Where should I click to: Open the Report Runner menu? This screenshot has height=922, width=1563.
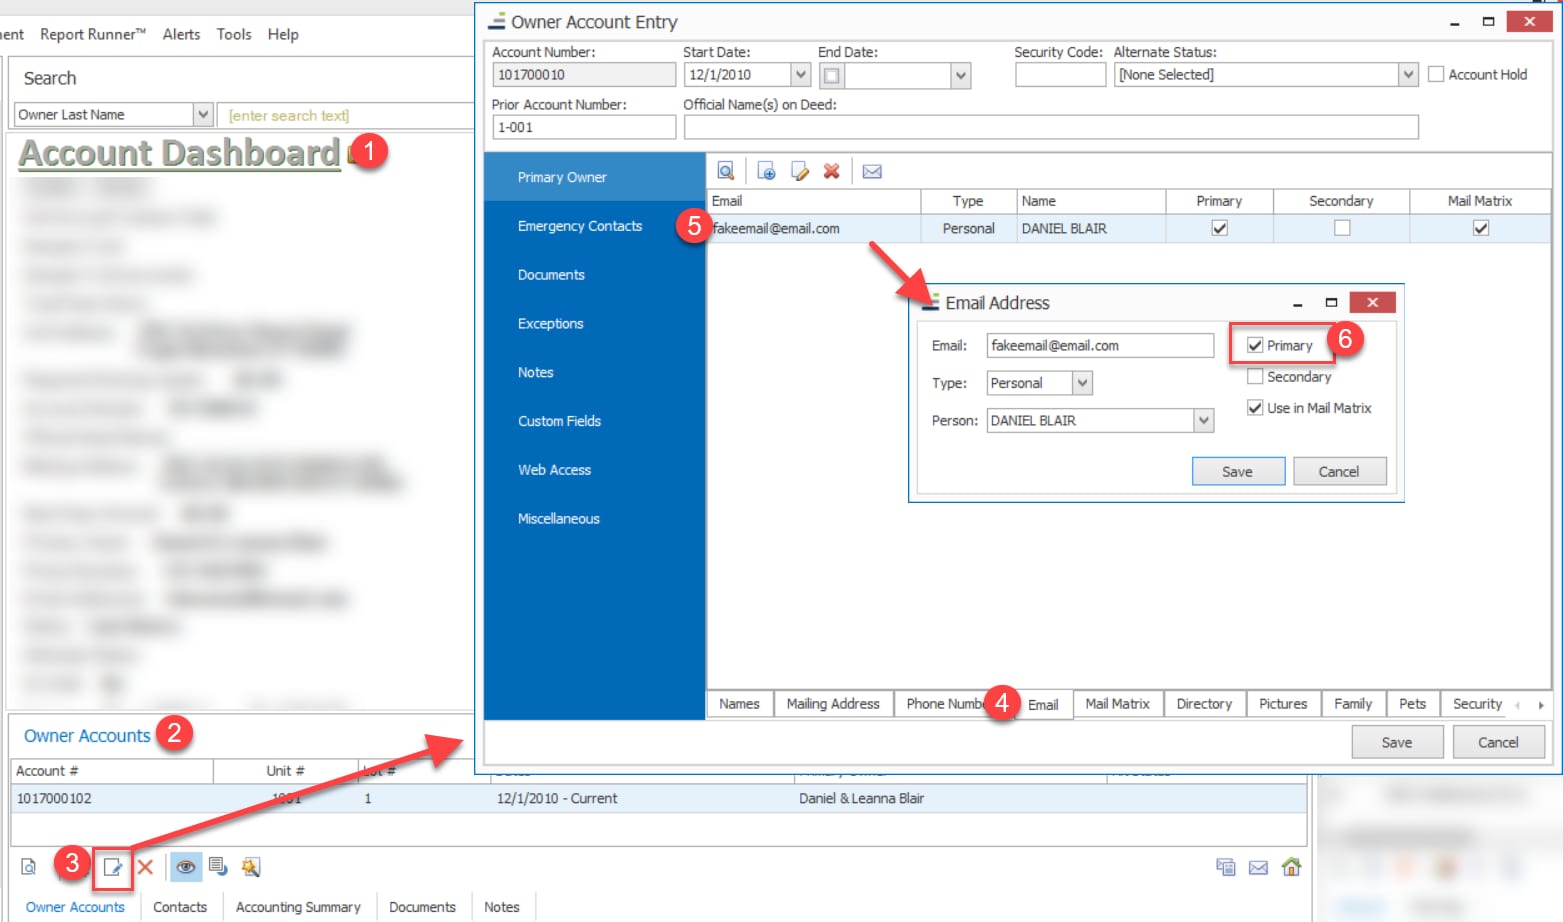click(93, 34)
